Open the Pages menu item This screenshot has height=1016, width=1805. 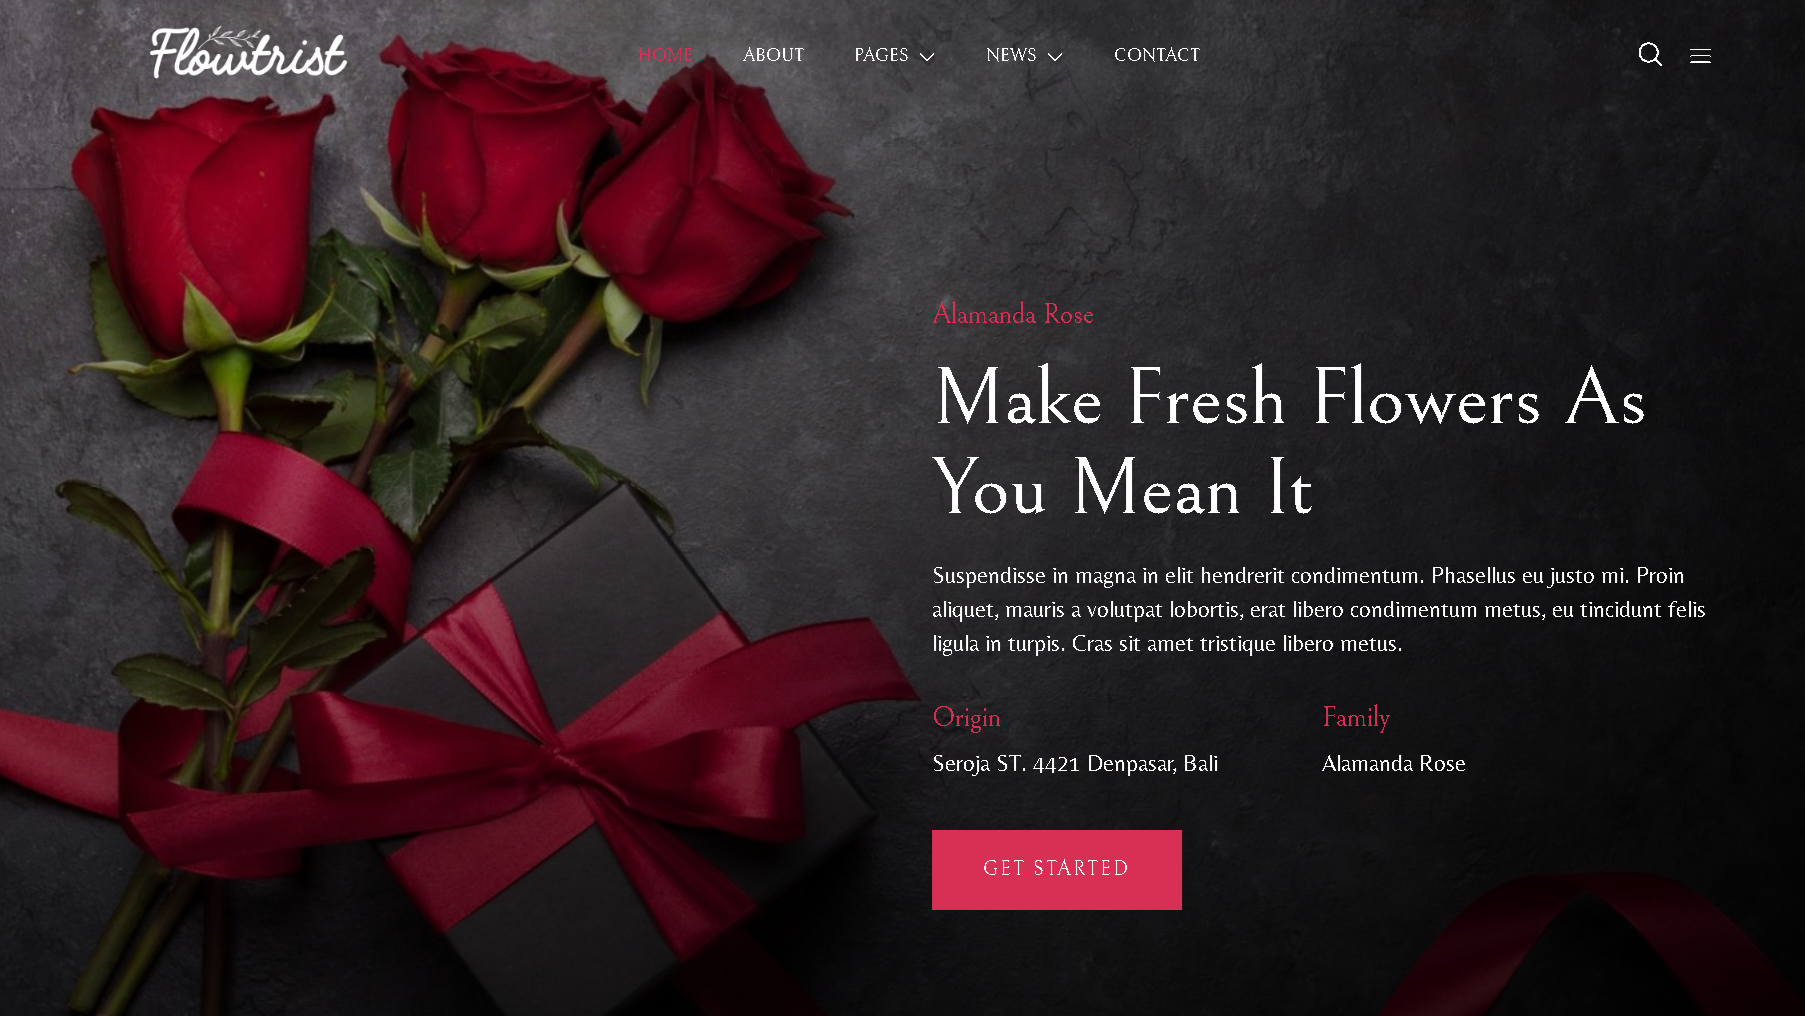881,55
